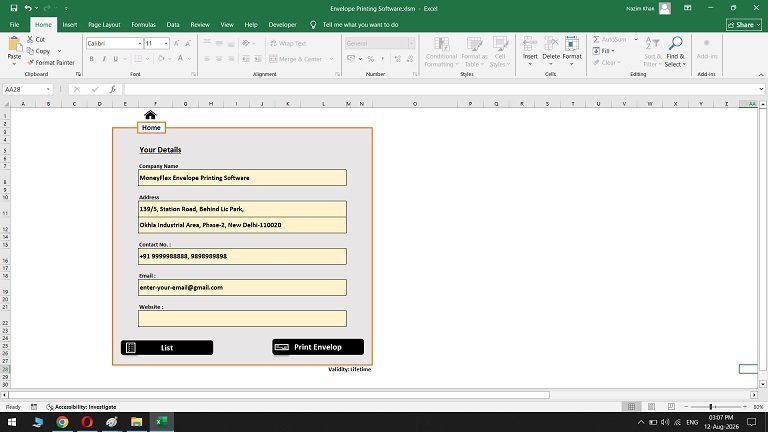Click the black home icon above Home label
This screenshot has width=768, height=432.
pyautogui.click(x=150, y=115)
